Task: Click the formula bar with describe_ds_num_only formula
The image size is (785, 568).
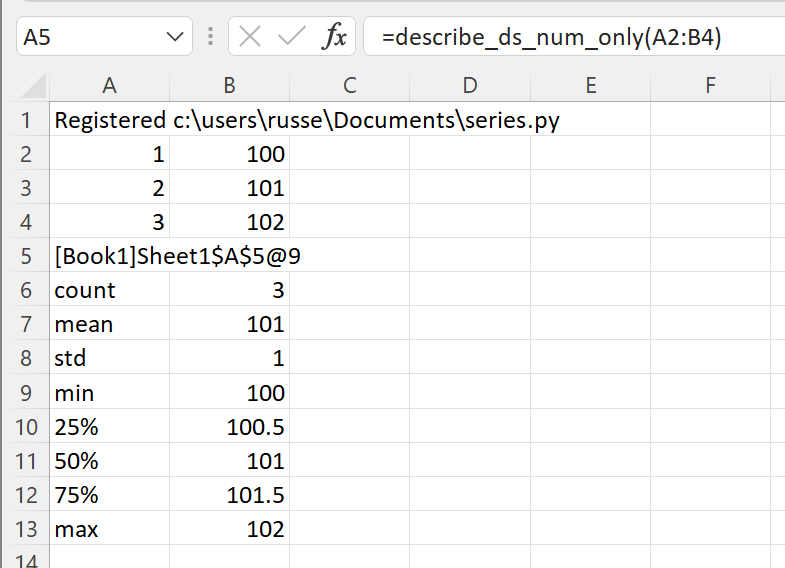Action: [574, 37]
